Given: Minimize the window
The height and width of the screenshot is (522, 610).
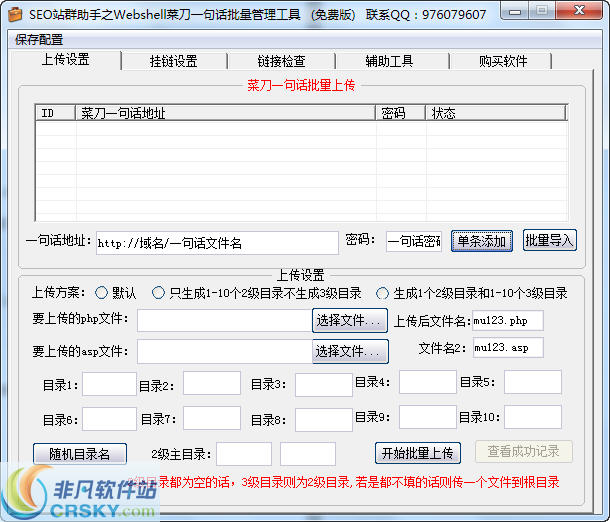Looking at the screenshot, I should click(x=515, y=11).
